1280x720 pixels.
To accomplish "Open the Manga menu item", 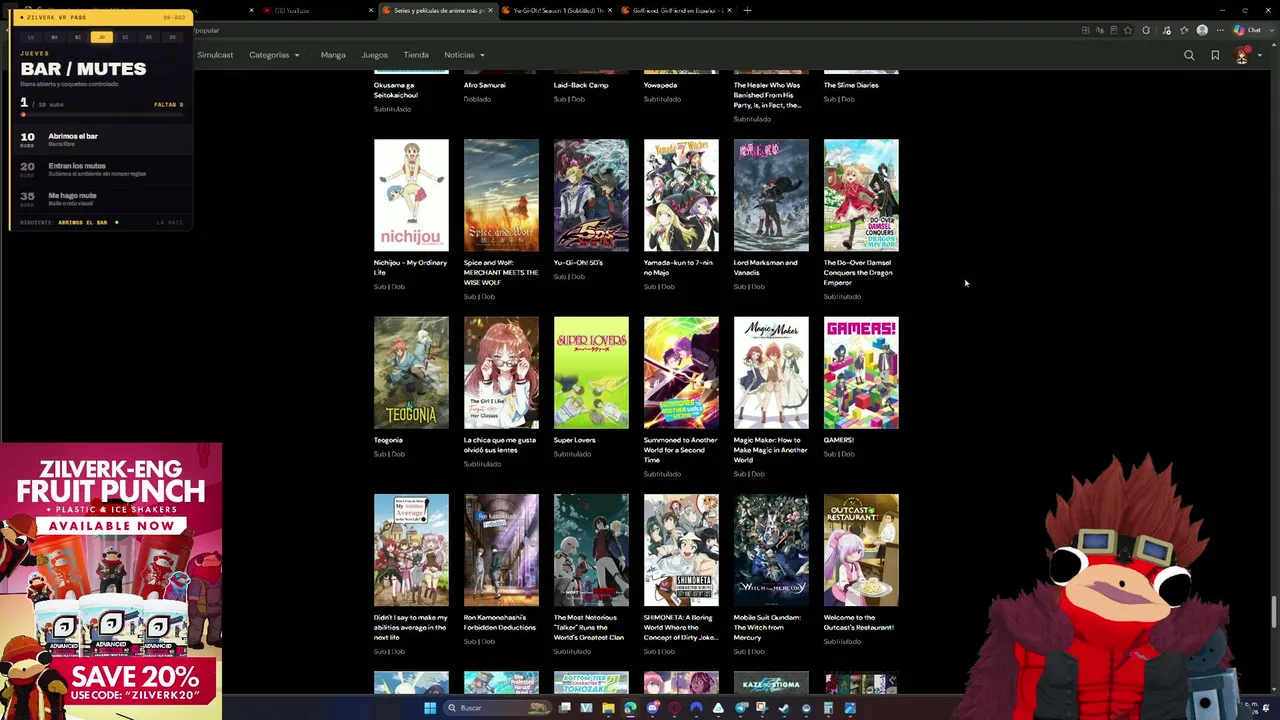I will pos(333,55).
